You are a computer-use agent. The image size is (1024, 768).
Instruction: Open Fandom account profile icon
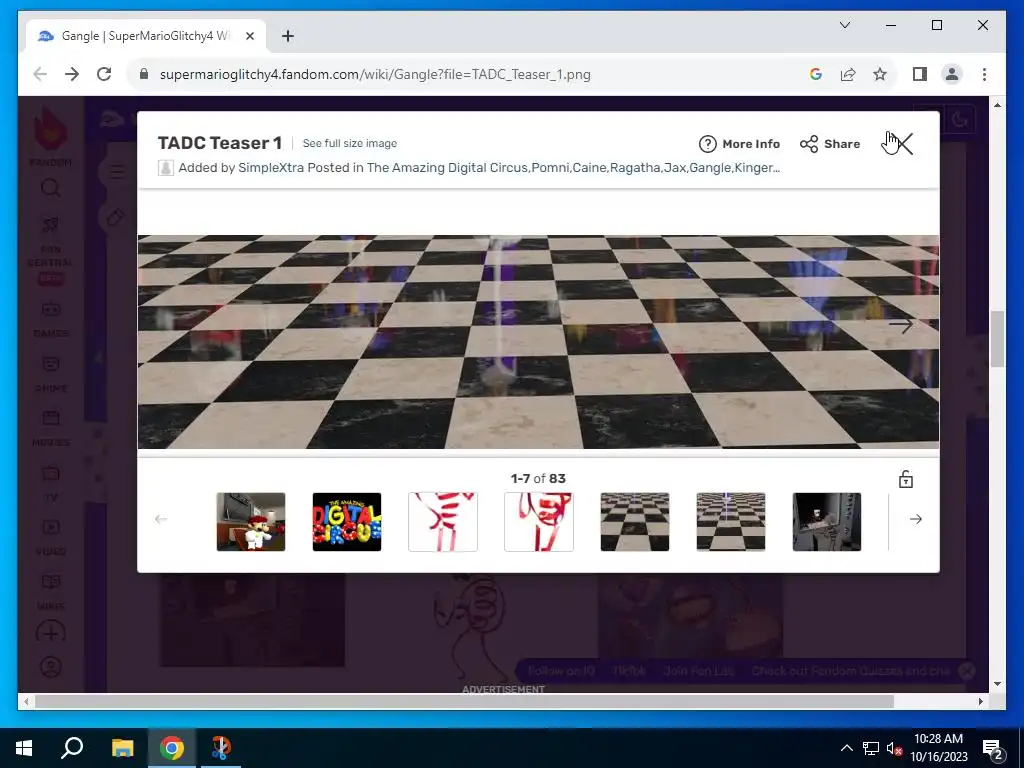click(50, 667)
